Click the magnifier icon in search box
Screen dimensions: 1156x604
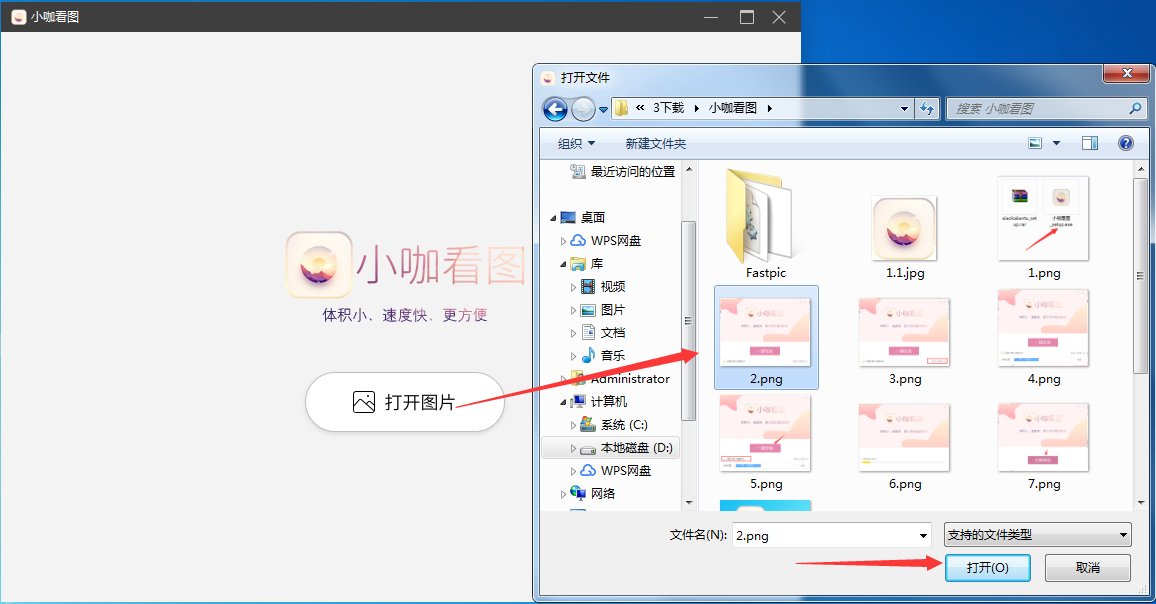coord(1135,108)
